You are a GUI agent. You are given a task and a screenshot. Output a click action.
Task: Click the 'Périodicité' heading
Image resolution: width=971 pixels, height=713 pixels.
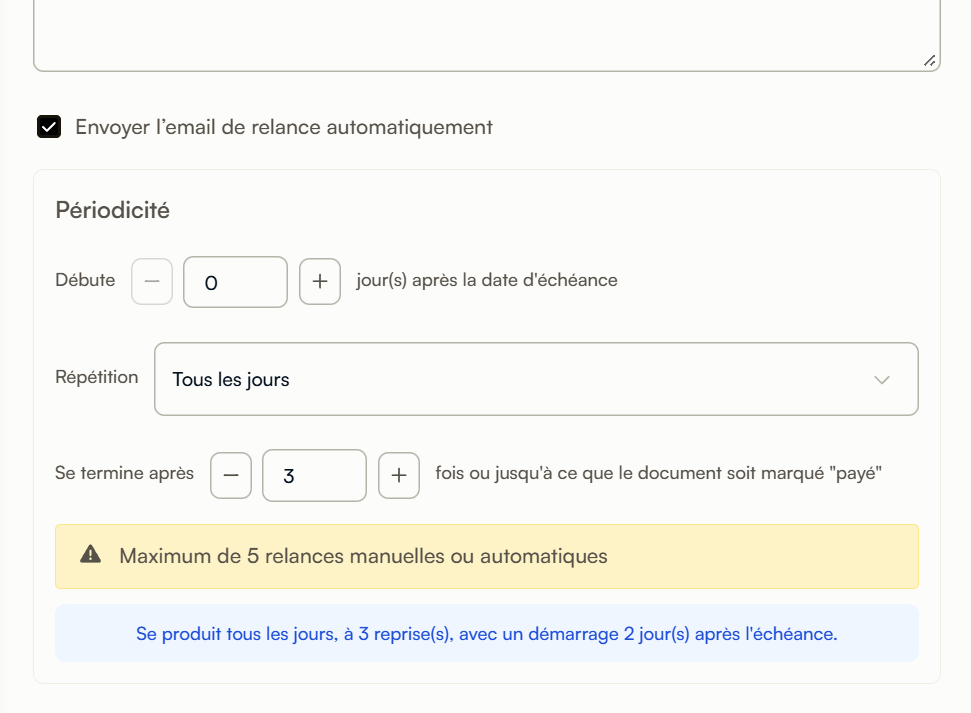[x=113, y=210]
